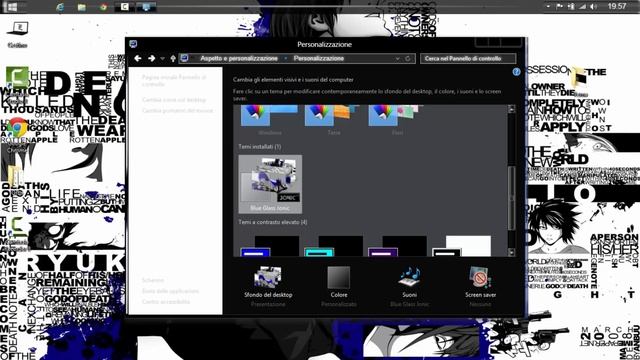
Task: Open the window title bar system icon
Action: tap(133, 44)
